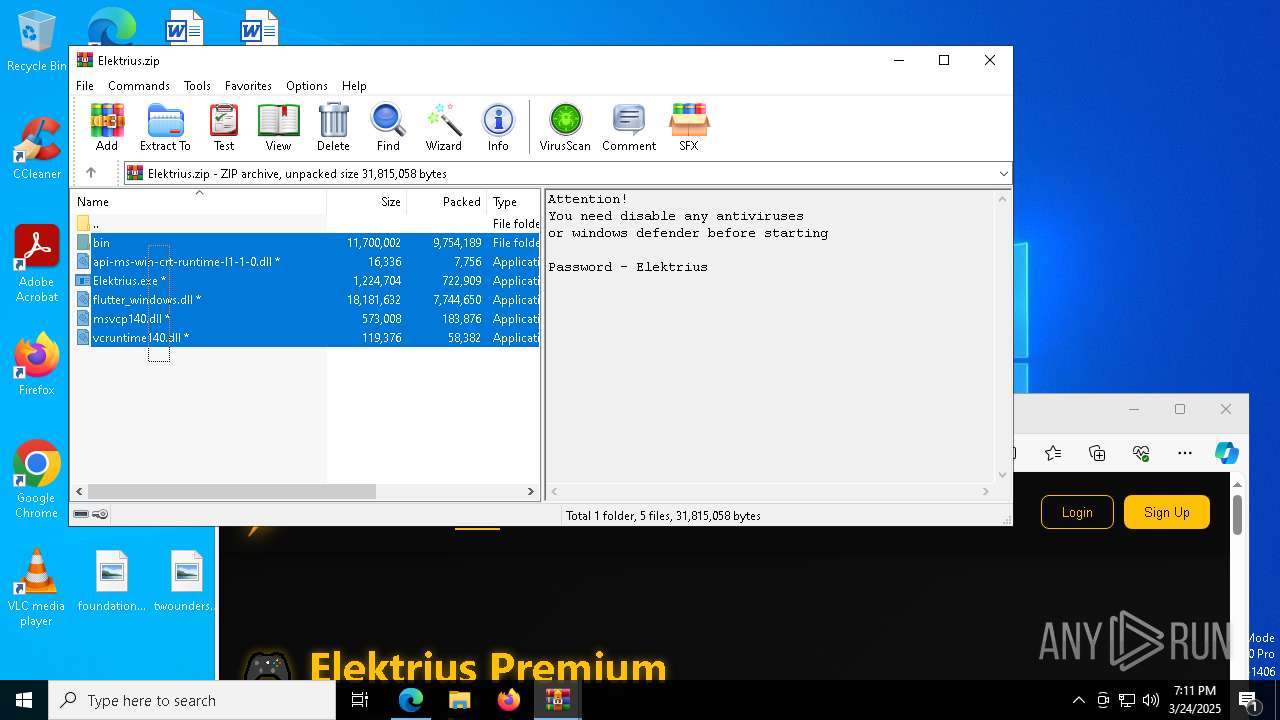Open File Explorer from the taskbar
Screen dimensions: 1280x720
pos(459,700)
